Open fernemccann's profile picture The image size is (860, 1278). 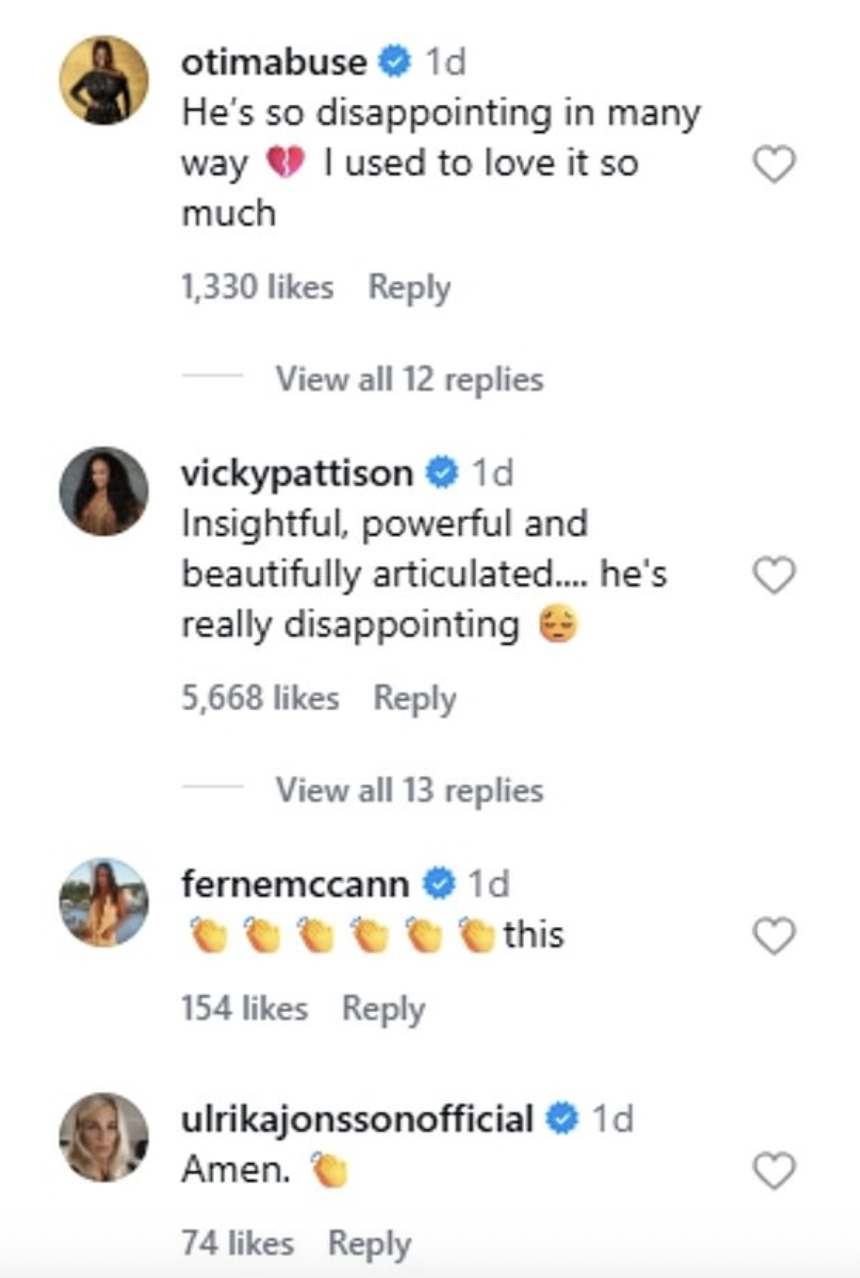[104, 902]
